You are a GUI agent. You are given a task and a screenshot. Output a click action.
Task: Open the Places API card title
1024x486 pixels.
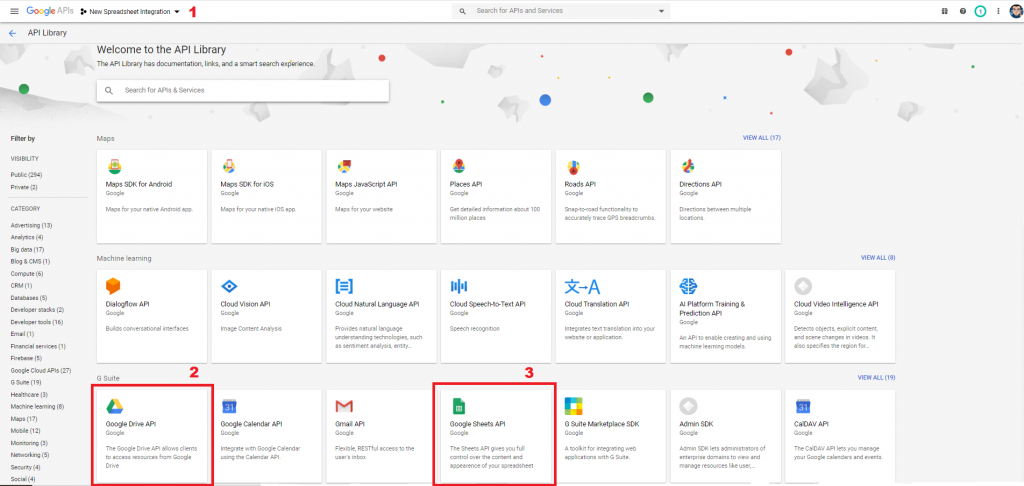466,184
